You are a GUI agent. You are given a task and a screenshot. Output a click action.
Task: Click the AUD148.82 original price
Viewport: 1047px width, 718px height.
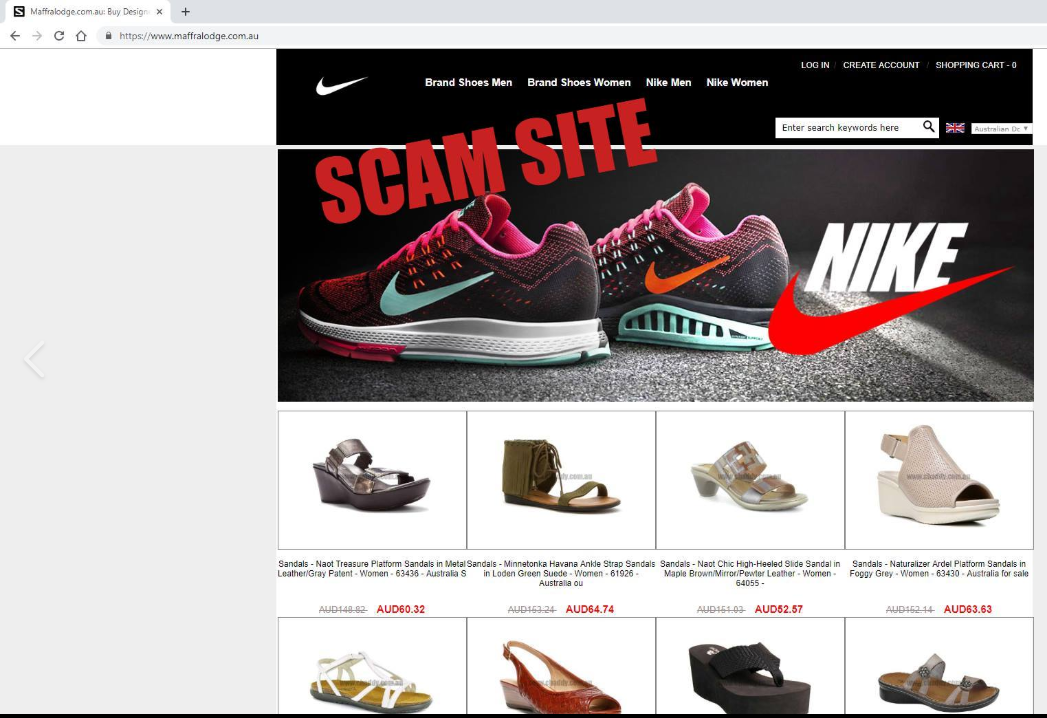(x=343, y=609)
